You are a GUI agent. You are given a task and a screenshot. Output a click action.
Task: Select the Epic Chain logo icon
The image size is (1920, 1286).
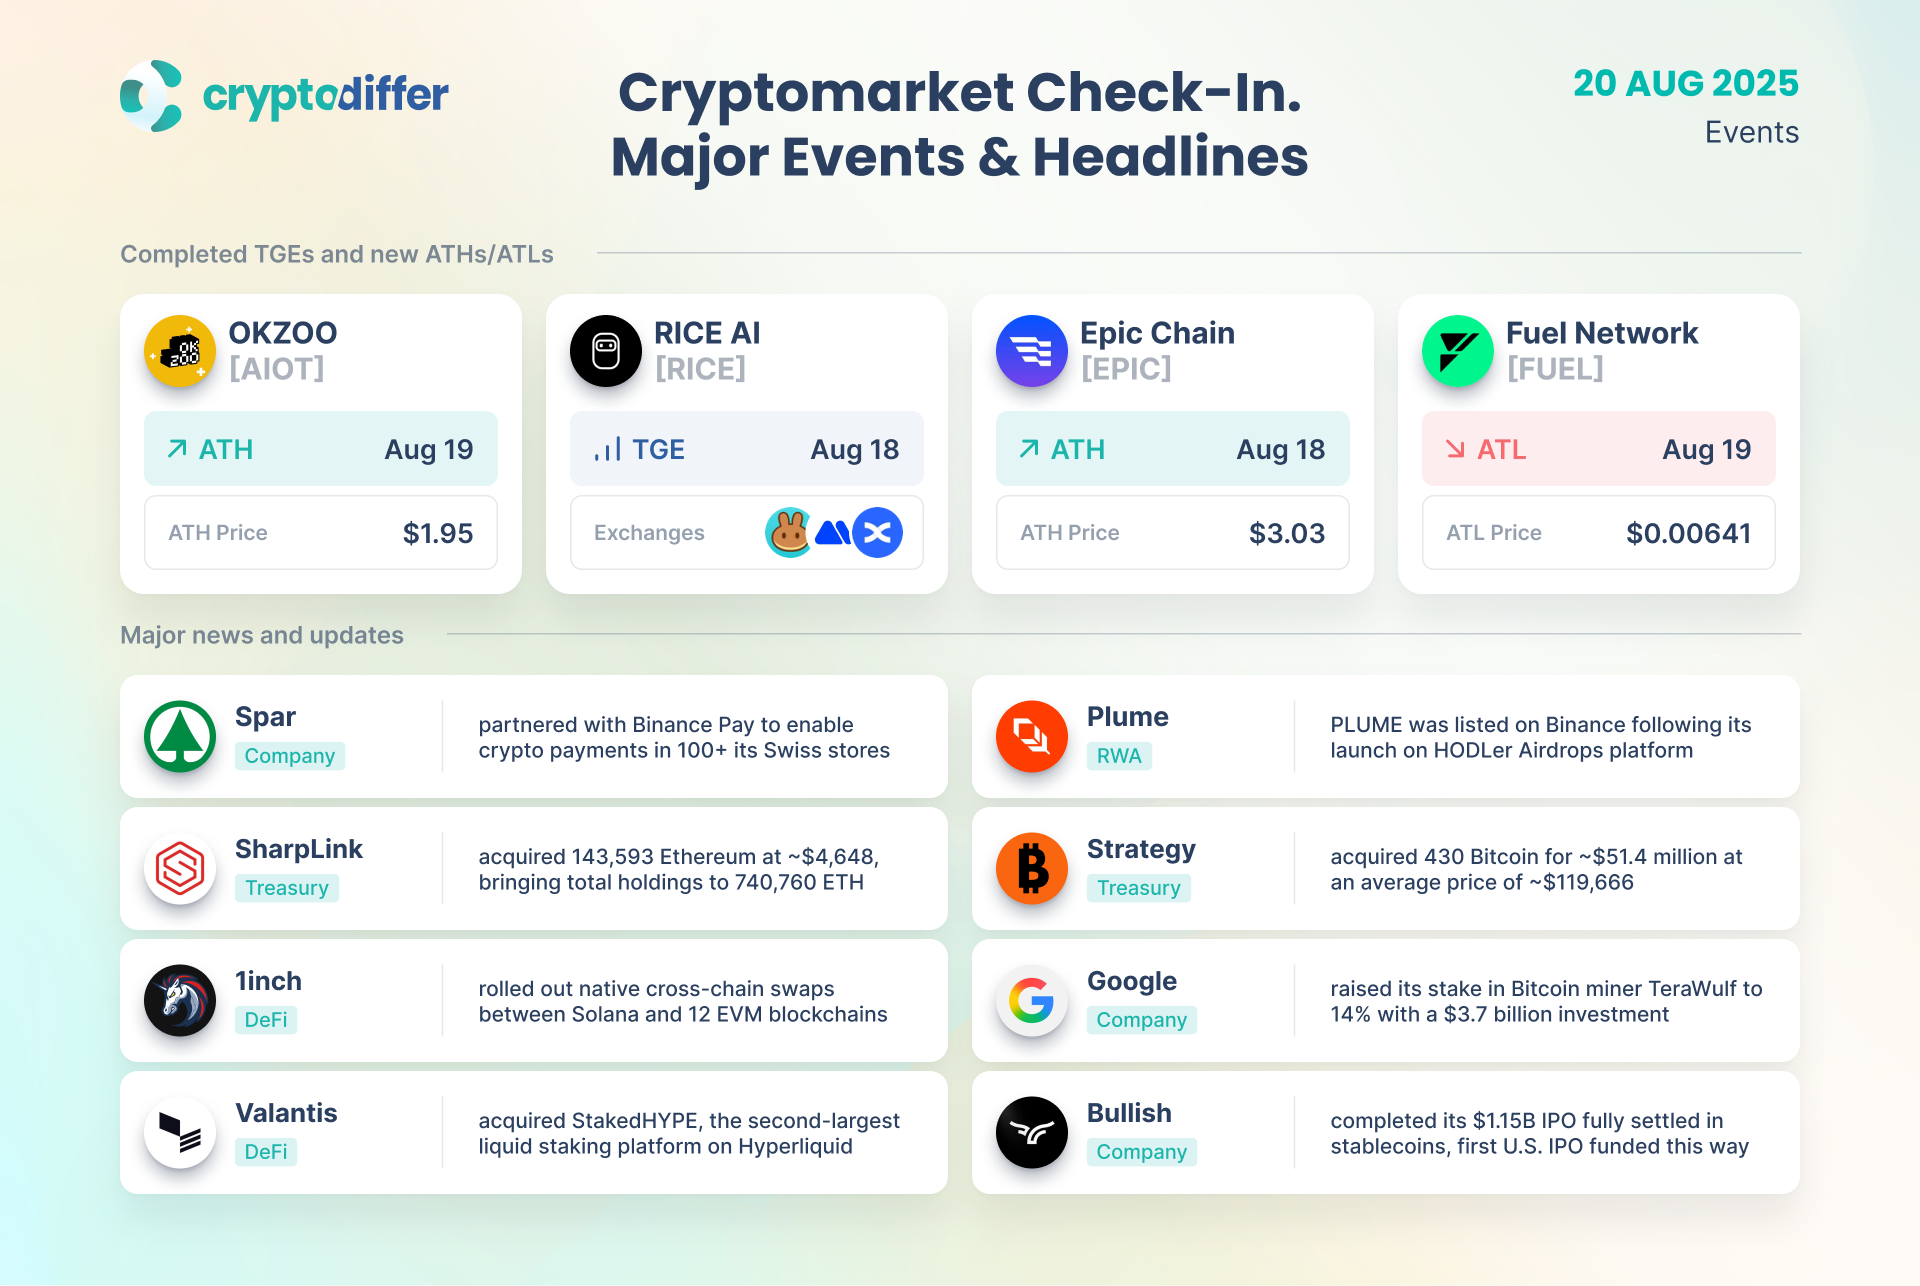(x=1032, y=351)
